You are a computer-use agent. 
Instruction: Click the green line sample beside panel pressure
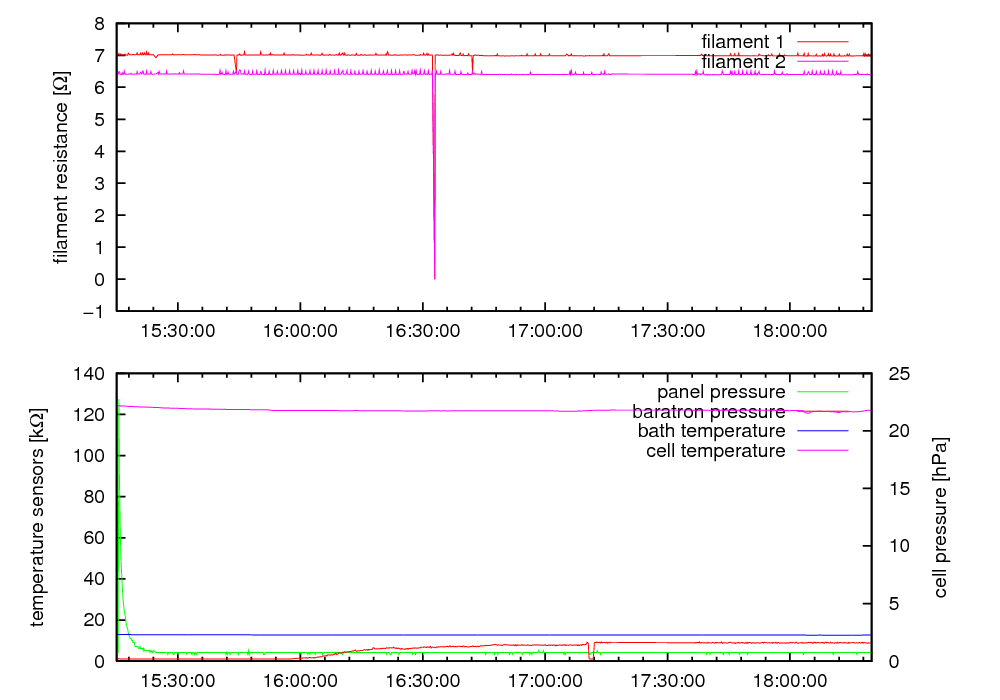(821, 391)
